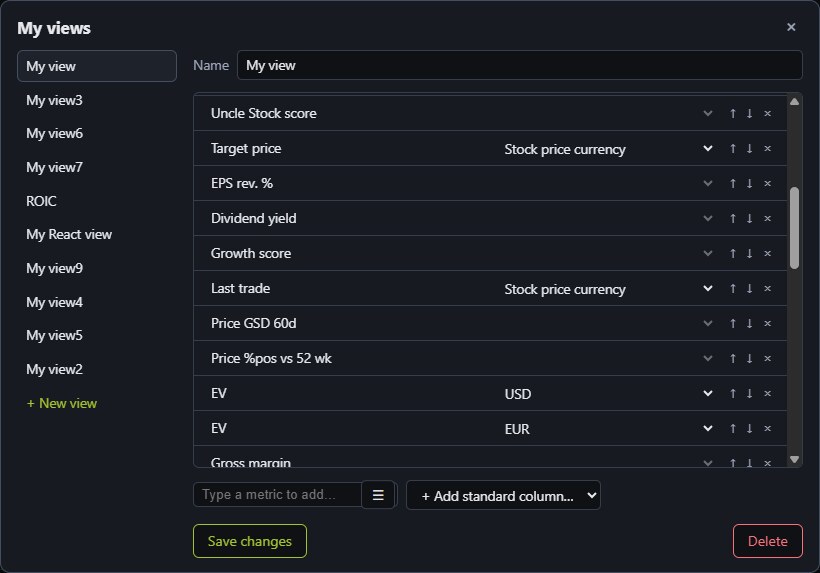
Task: Open the metric list hamburger menu
Action: [378, 495]
